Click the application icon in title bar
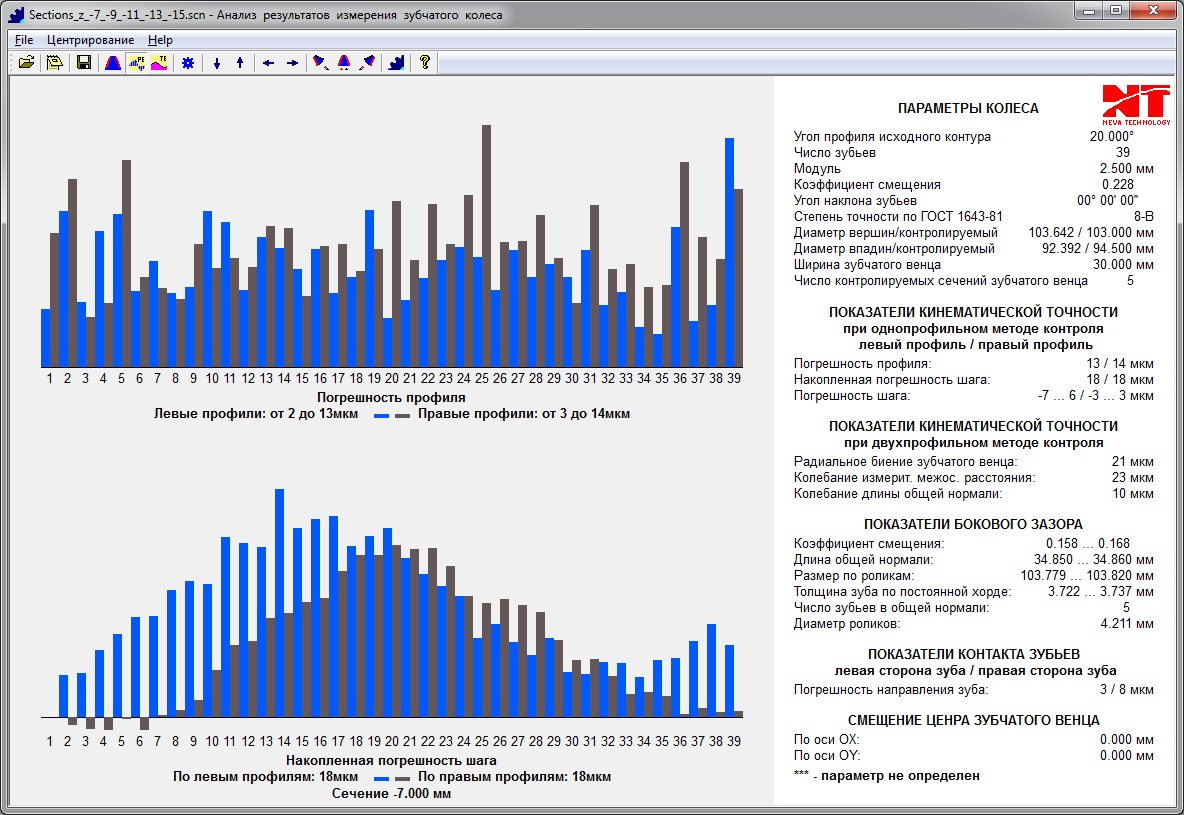This screenshot has width=1184, height=815. (16, 14)
